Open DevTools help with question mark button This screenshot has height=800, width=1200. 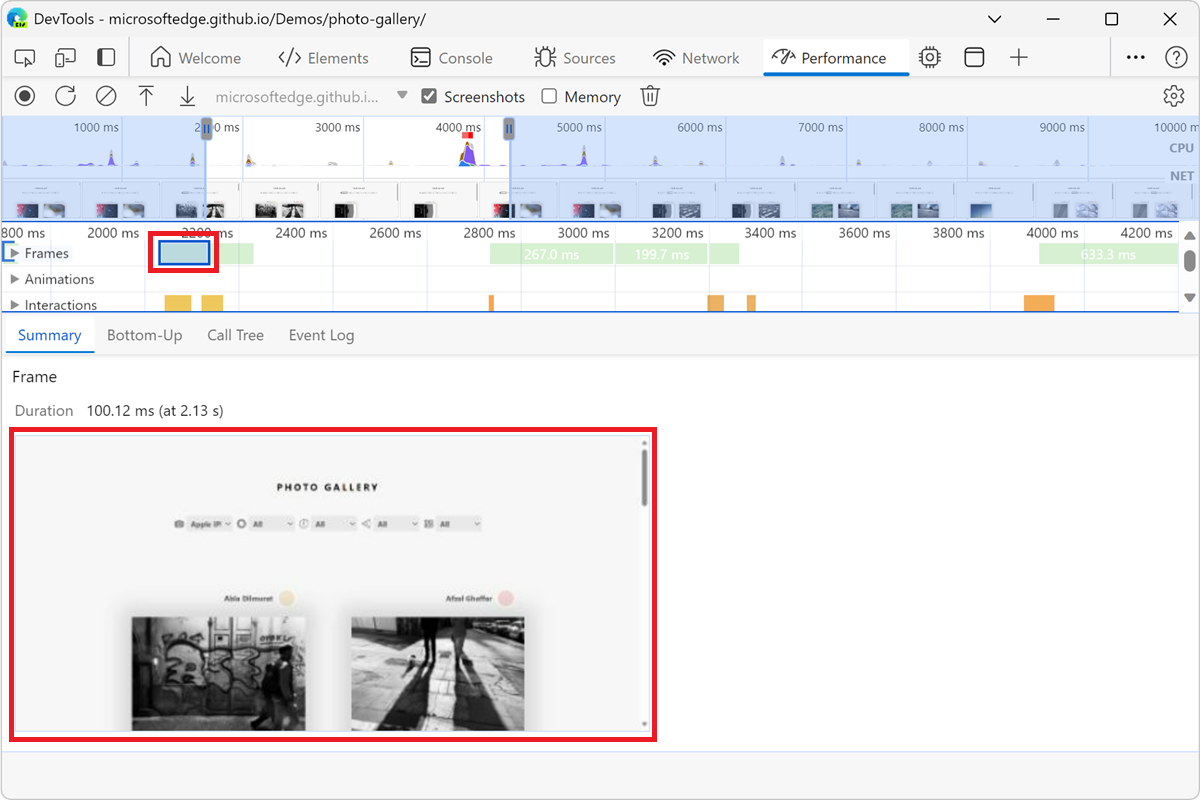(1176, 57)
